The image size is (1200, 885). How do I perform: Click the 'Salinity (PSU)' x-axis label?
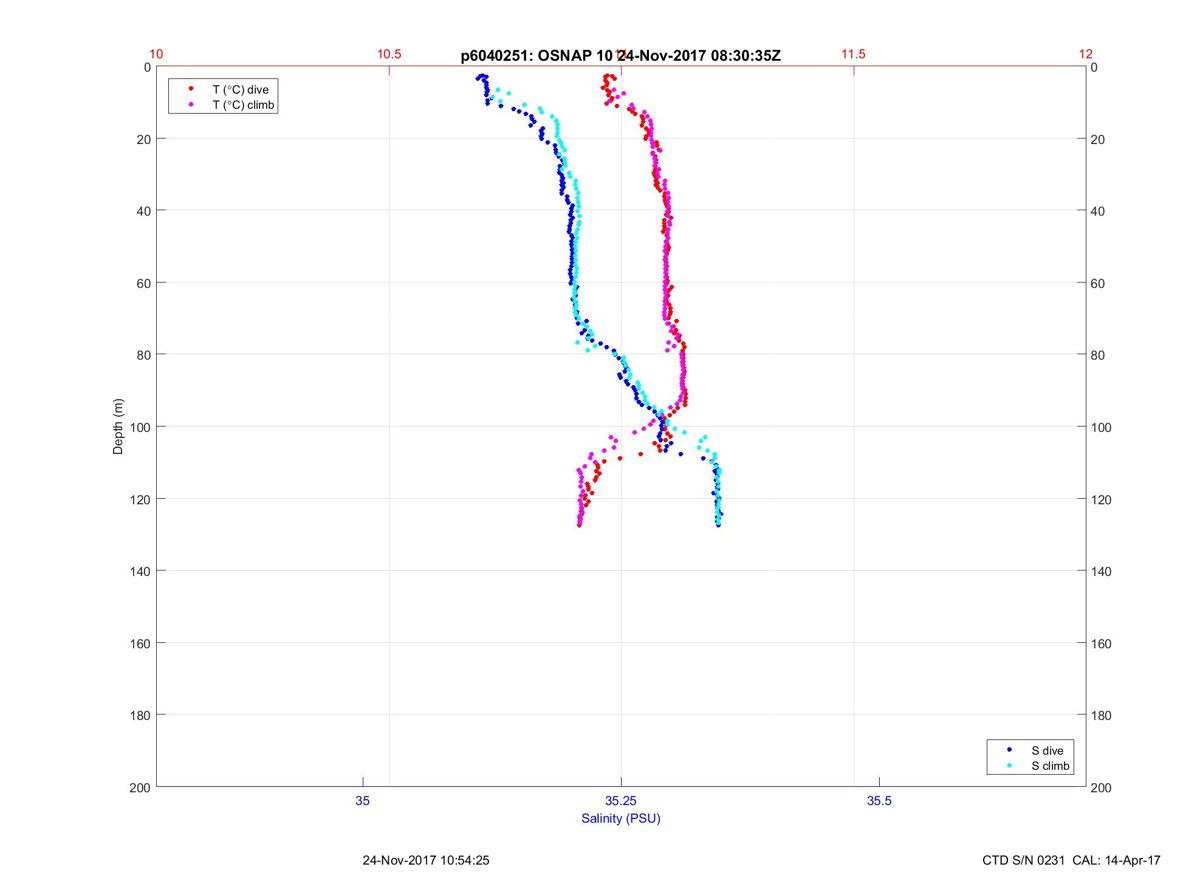(621, 819)
